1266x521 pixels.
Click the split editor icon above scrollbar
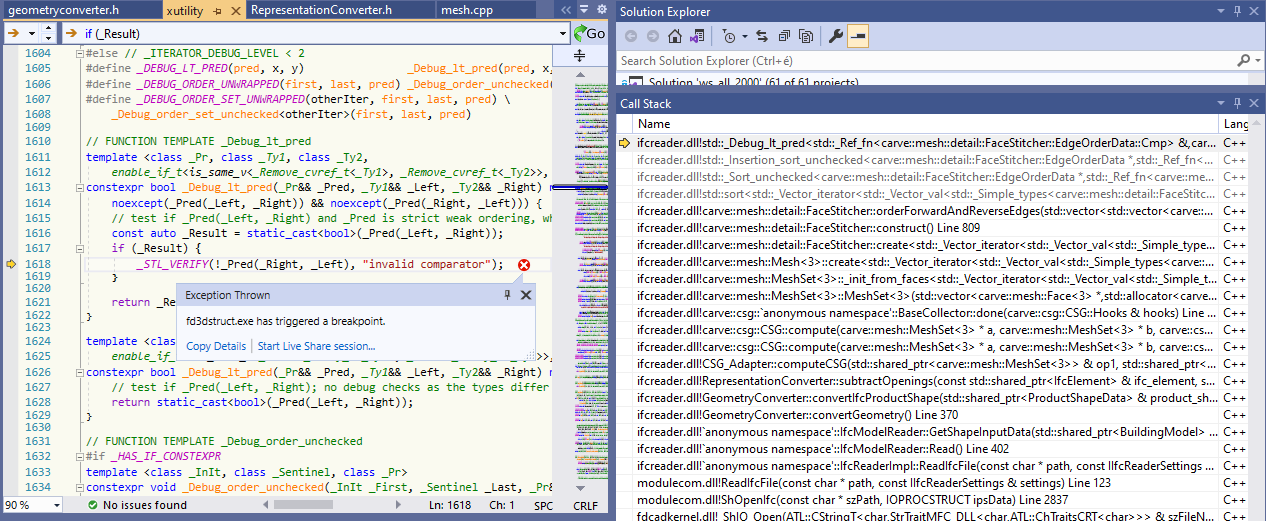tap(578, 57)
